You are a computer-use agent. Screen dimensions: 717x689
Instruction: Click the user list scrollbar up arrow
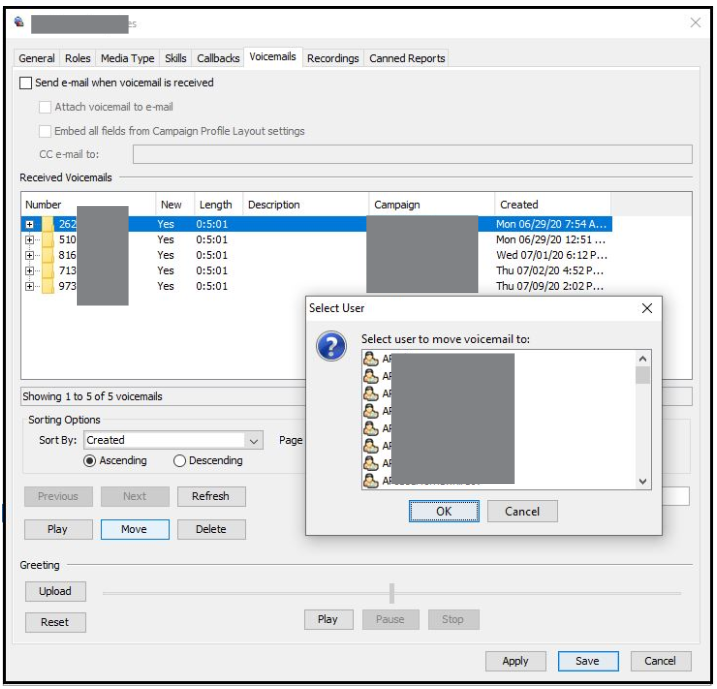click(642, 359)
